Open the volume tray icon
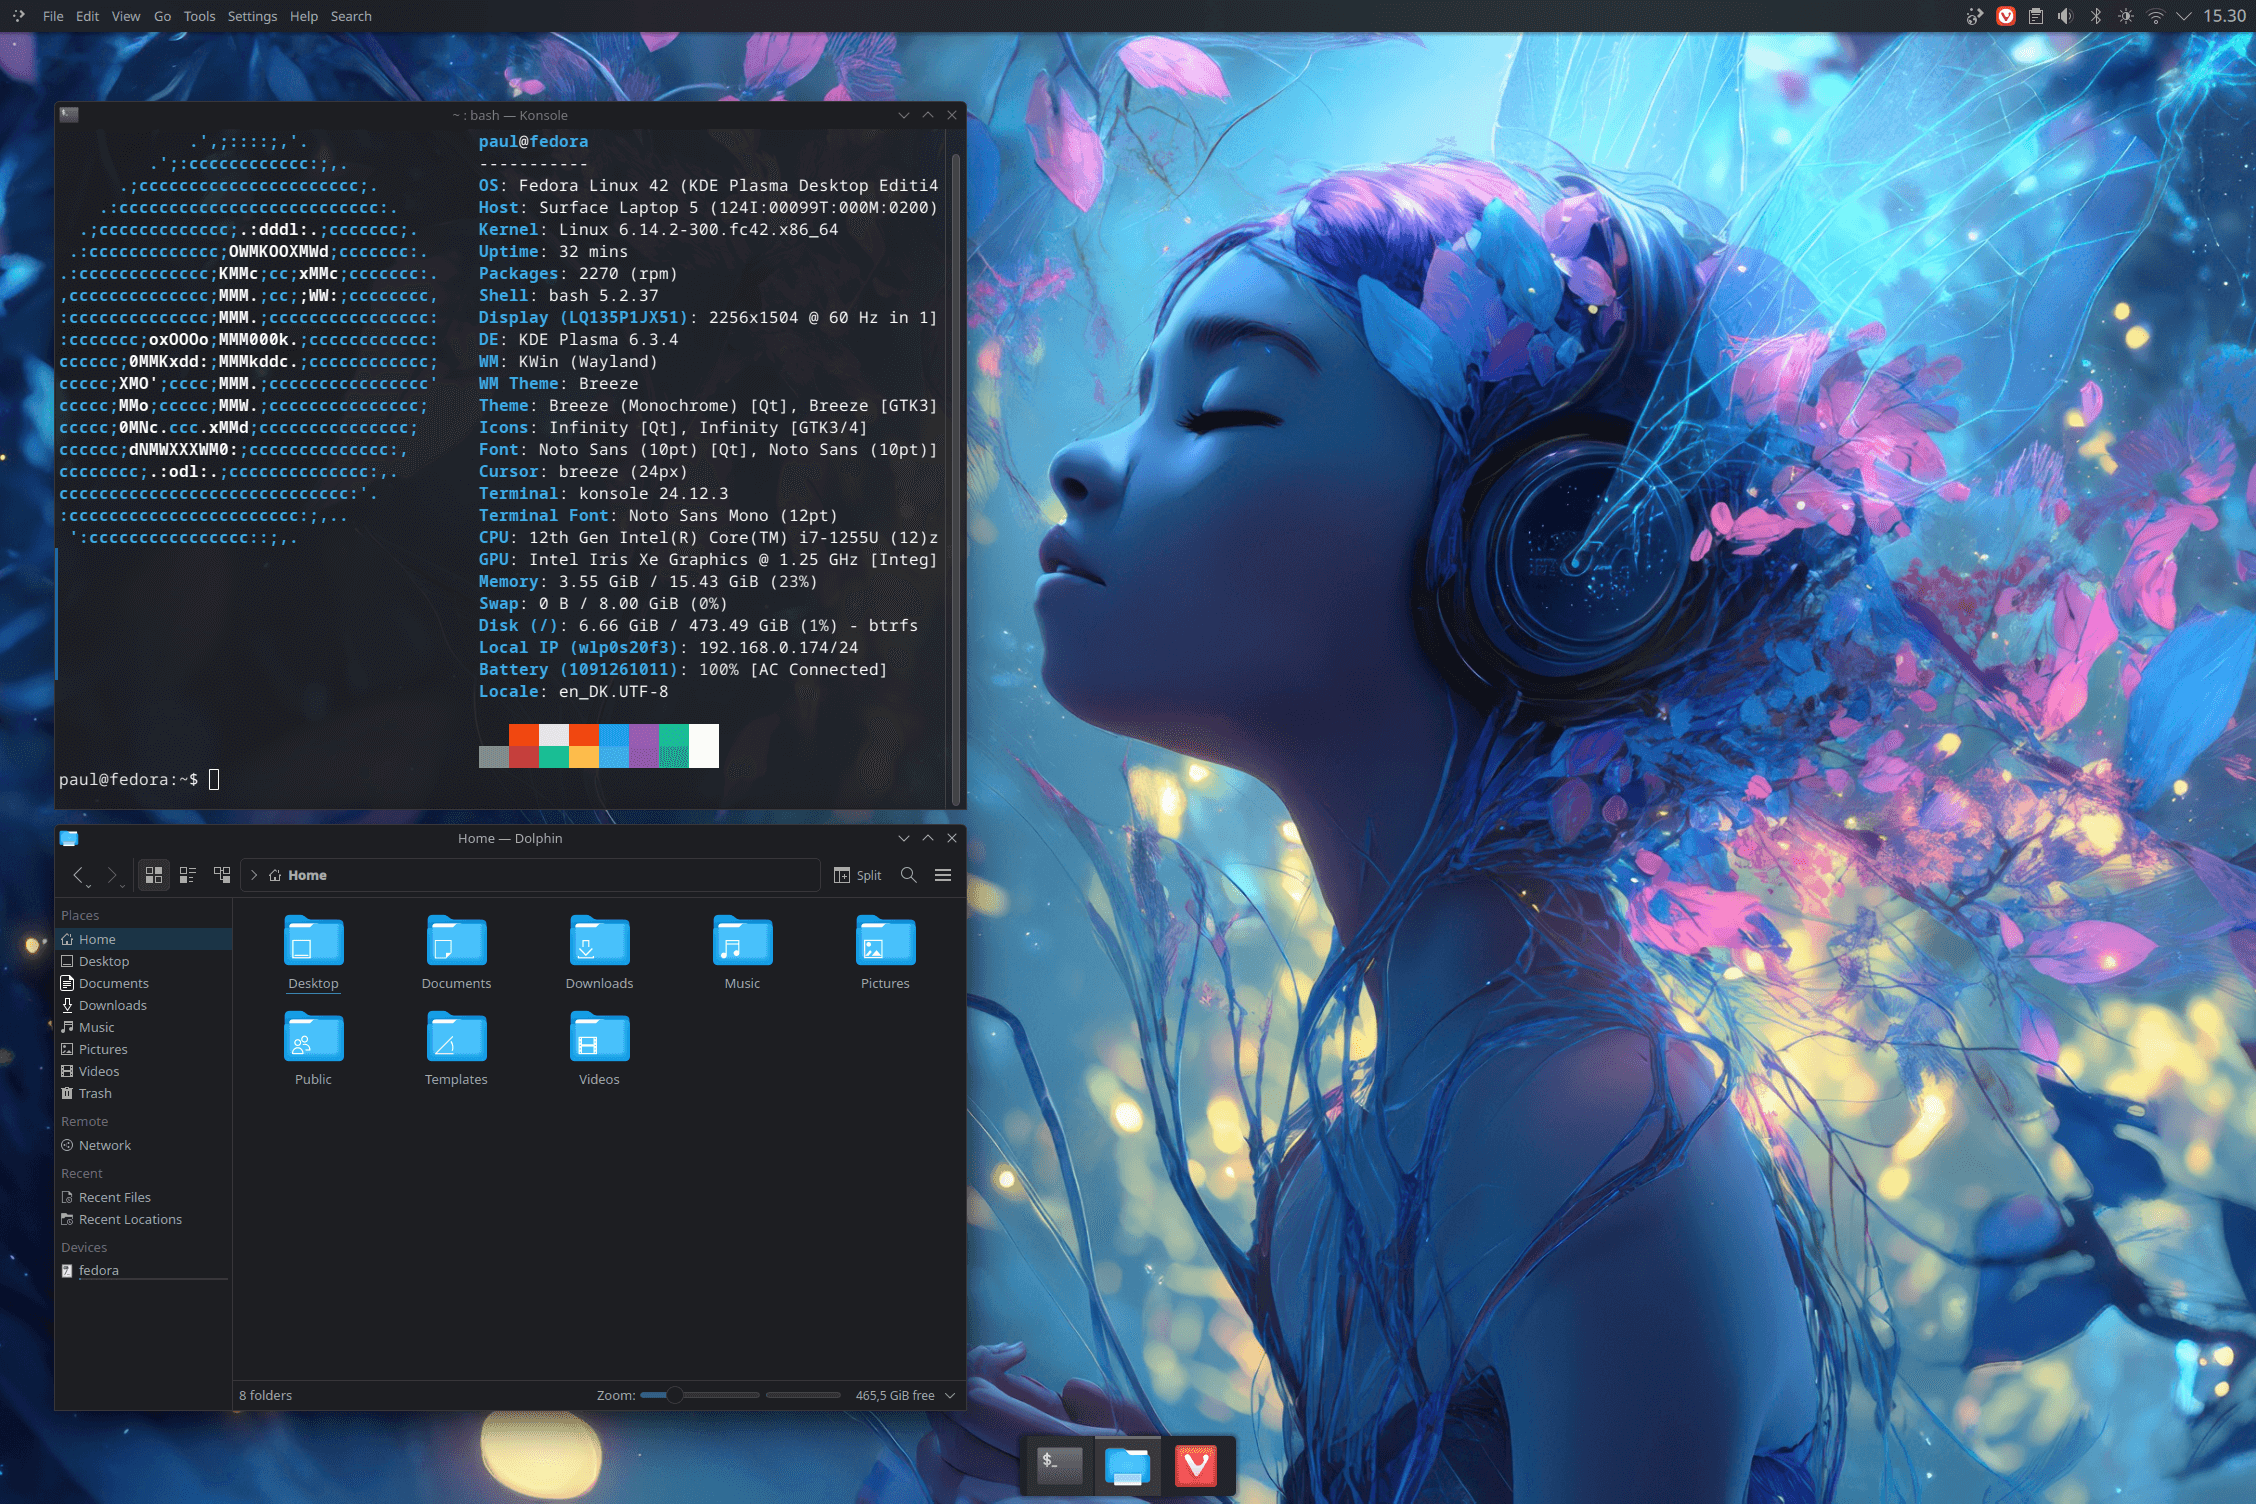2256x1504 pixels. click(2065, 16)
